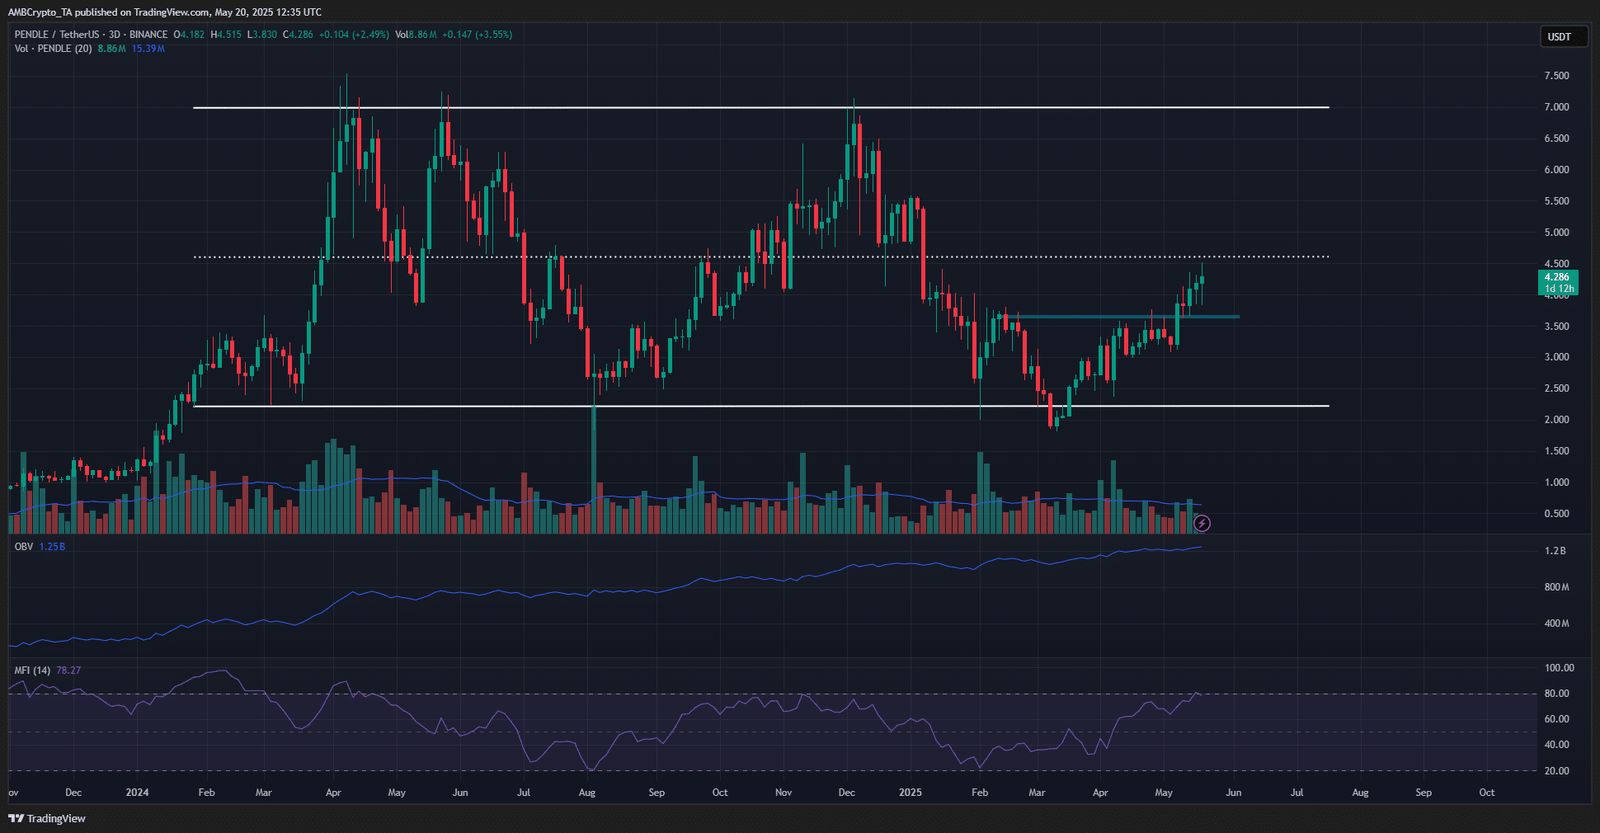Image resolution: width=1600 pixels, height=833 pixels.
Task: Click the OBV 1.2B scale label
Action: 1555,551
